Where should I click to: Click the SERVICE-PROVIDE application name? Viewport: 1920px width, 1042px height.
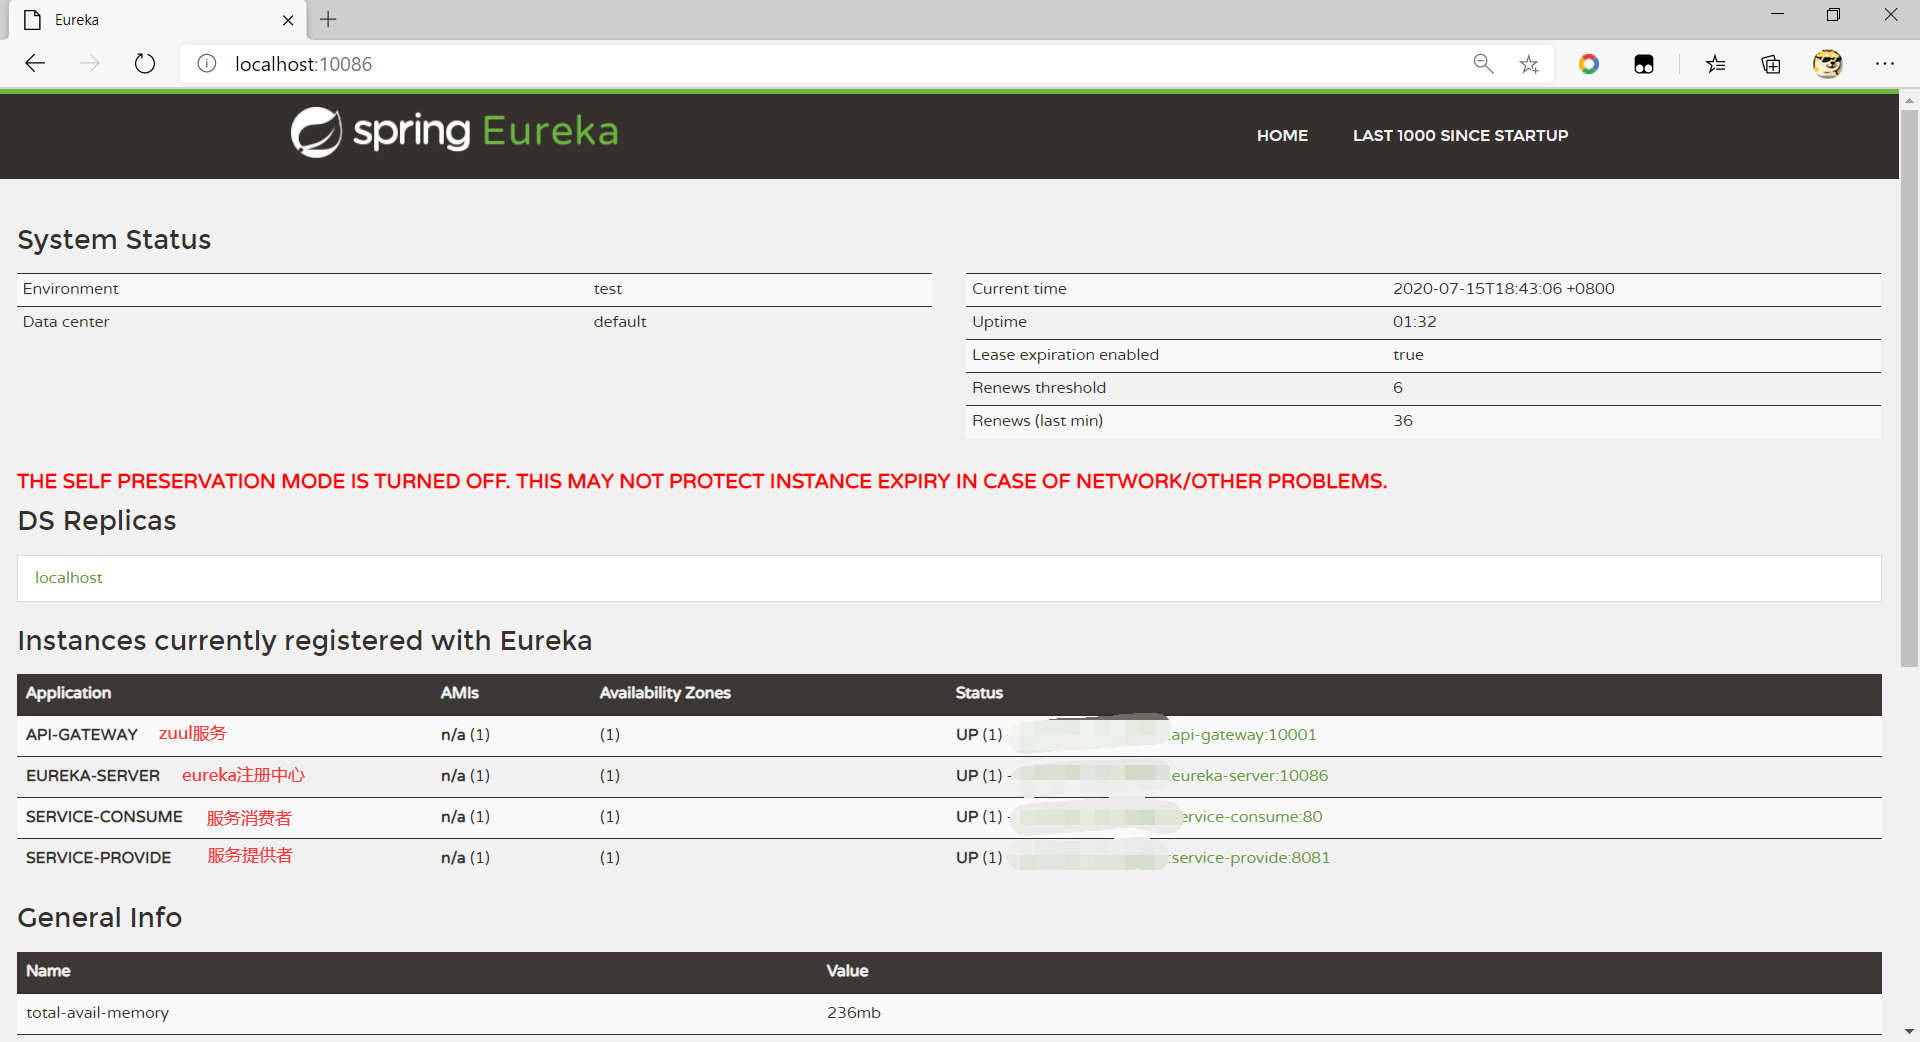click(x=98, y=858)
